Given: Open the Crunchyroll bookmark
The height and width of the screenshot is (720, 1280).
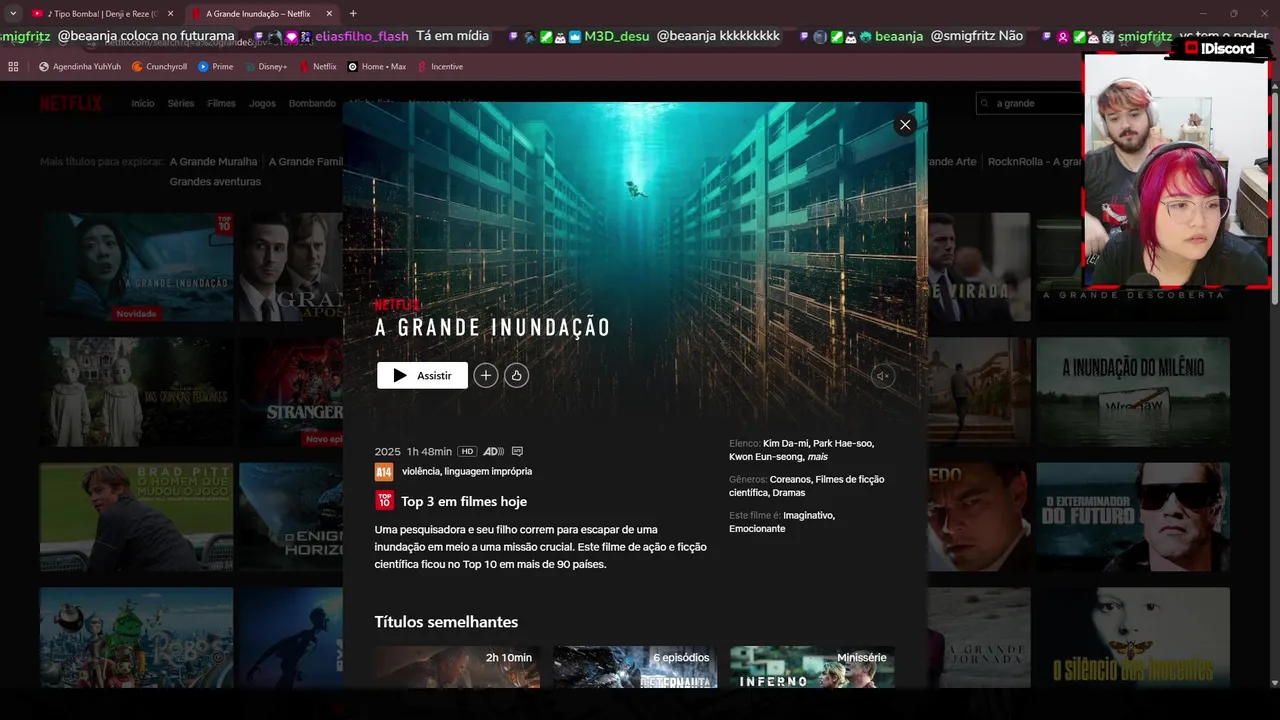Looking at the screenshot, I should (159, 67).
